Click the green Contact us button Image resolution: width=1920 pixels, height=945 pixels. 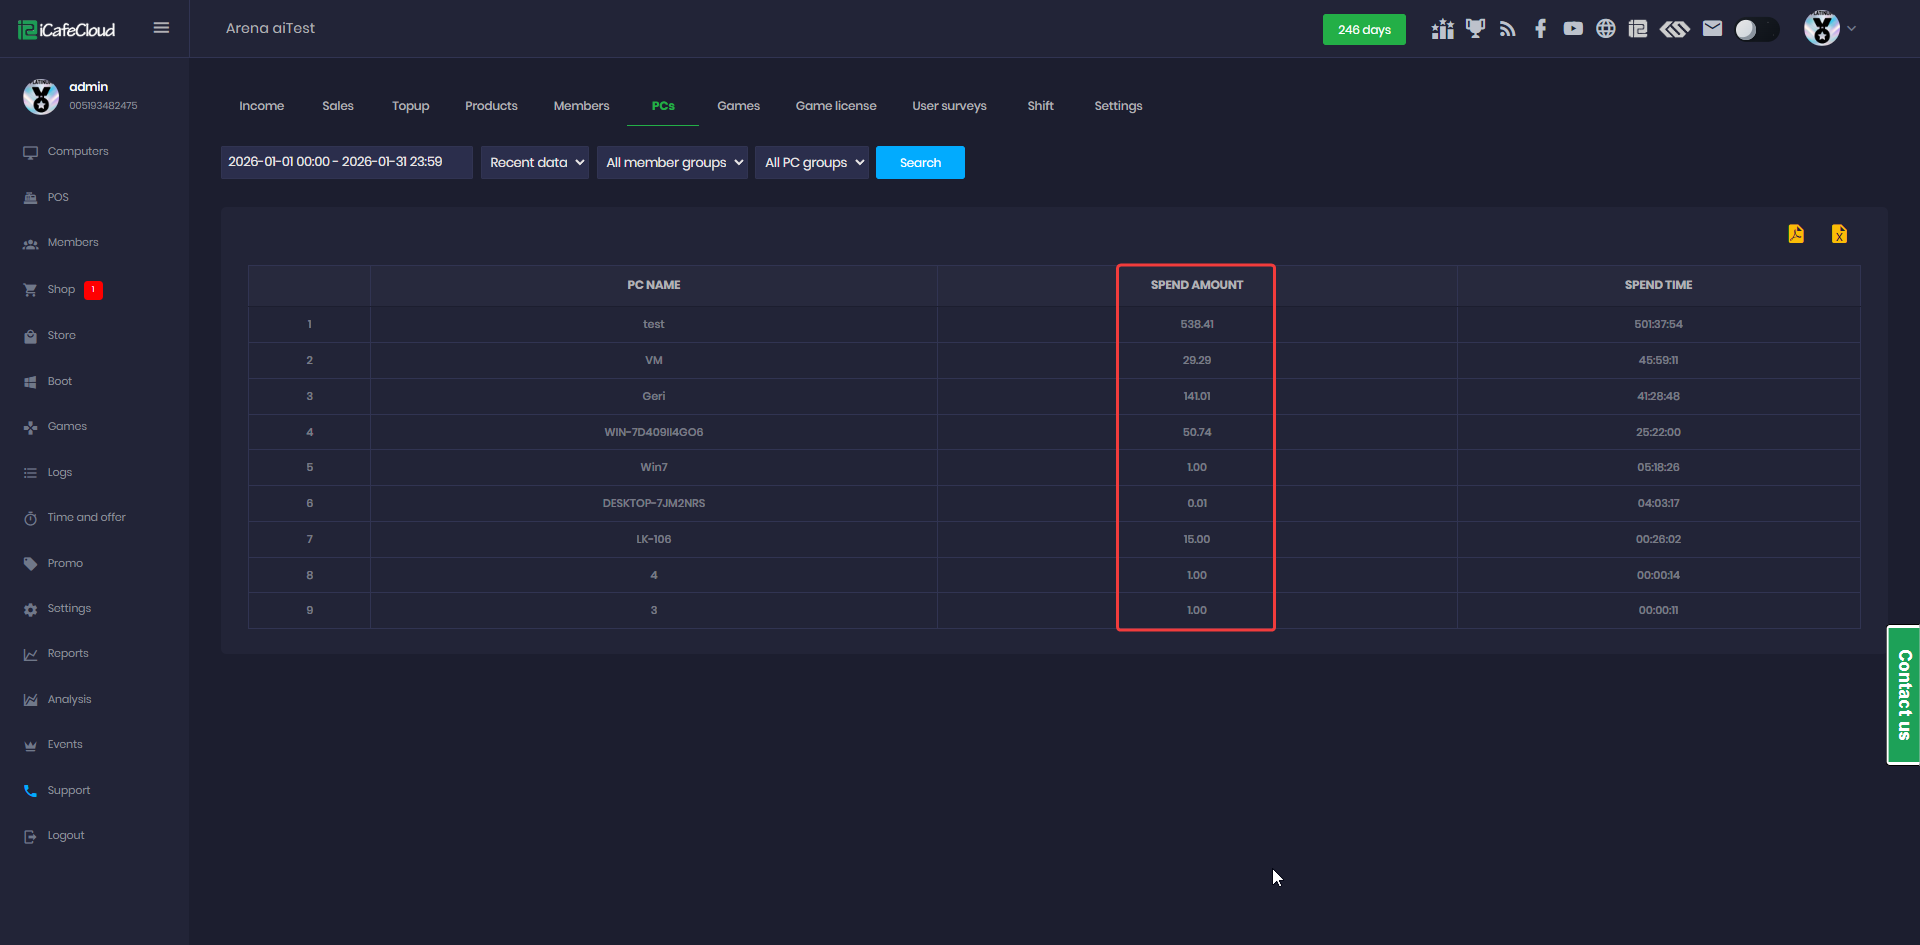point(1903,695)
